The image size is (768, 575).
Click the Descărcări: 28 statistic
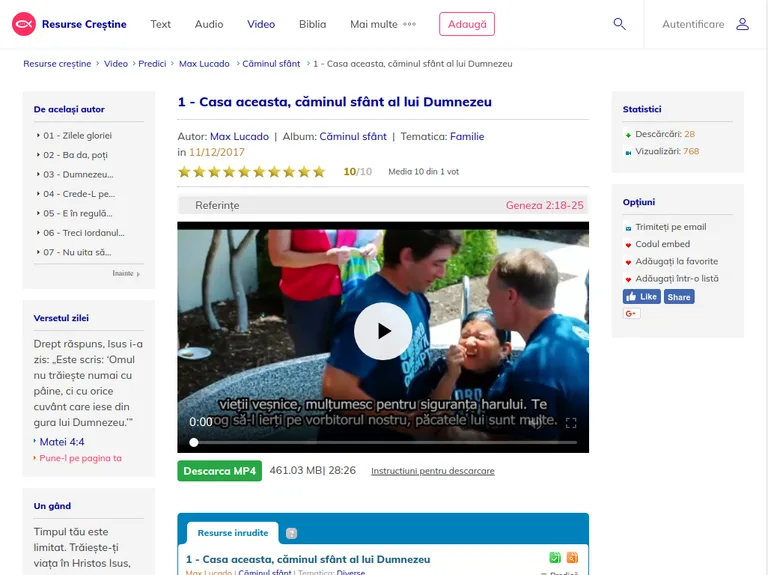665,134
